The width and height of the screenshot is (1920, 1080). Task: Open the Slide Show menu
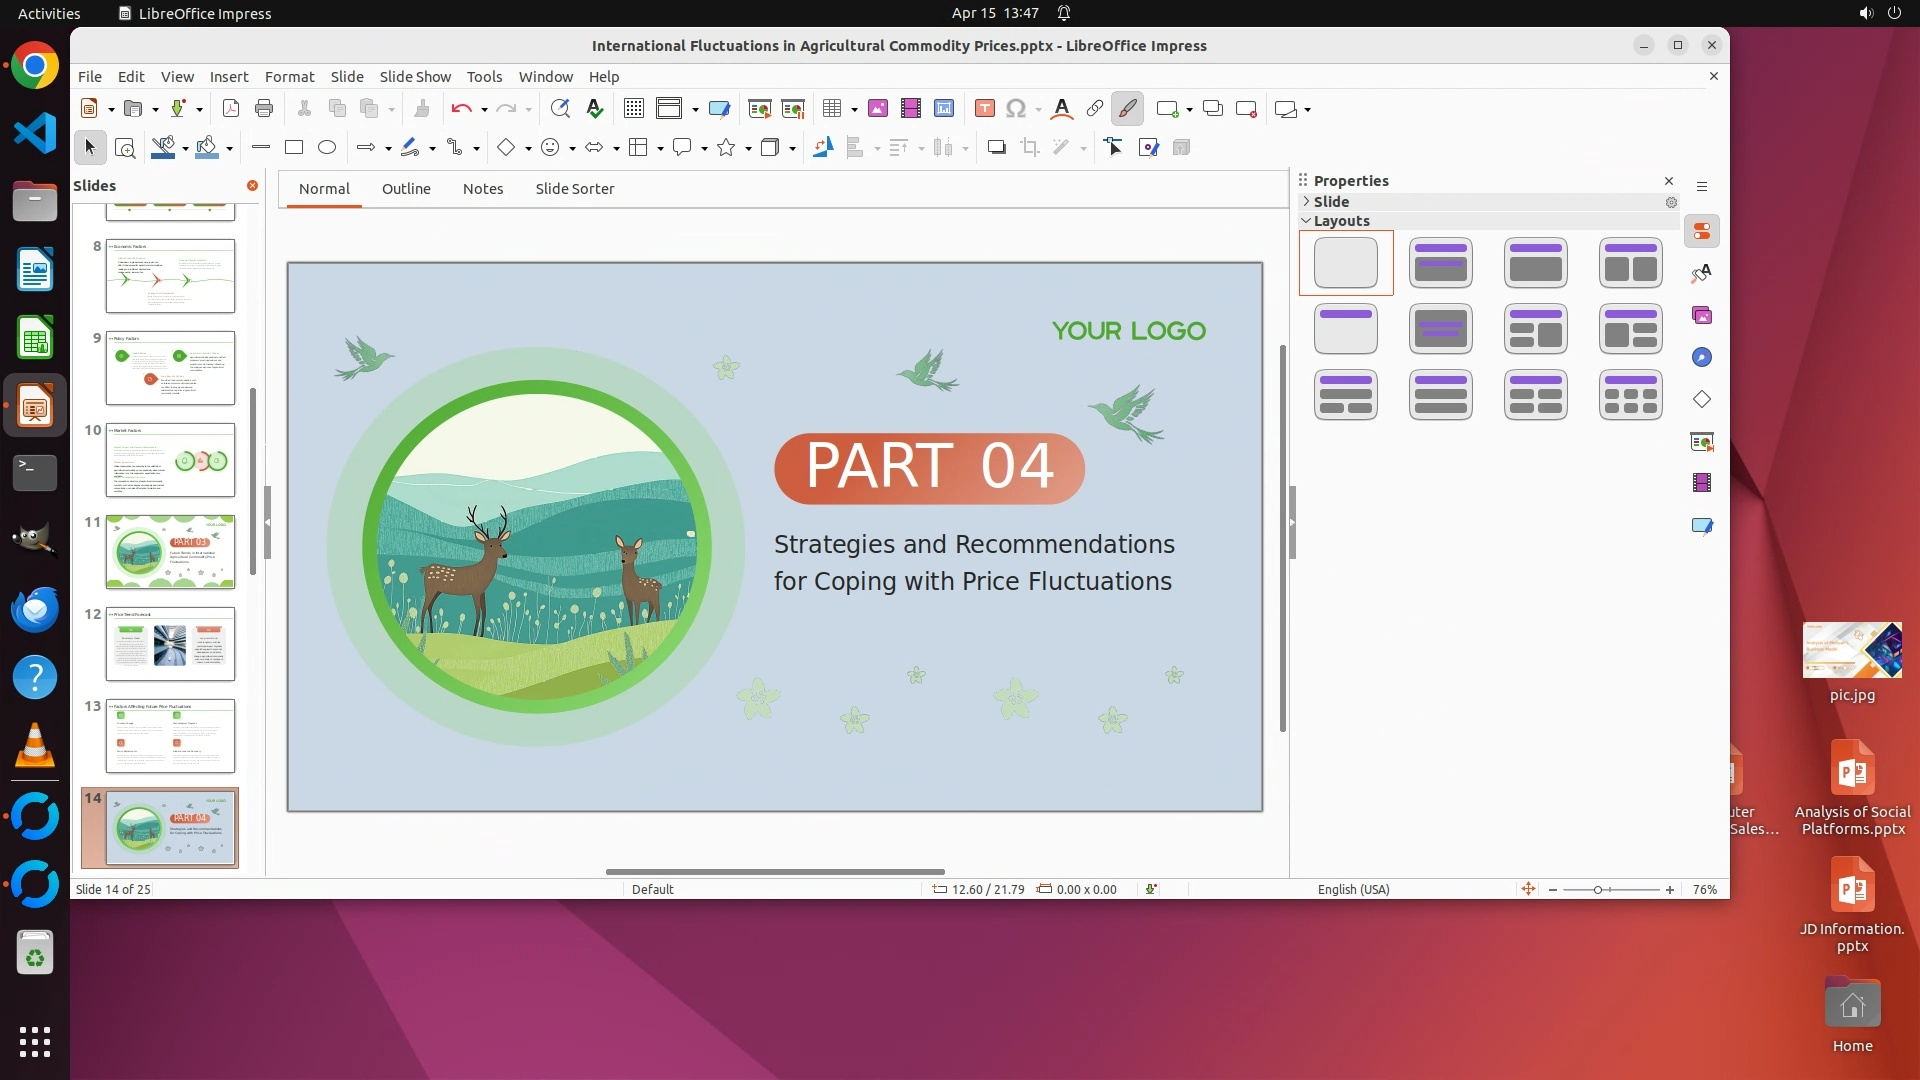click(x=414, y=77)
